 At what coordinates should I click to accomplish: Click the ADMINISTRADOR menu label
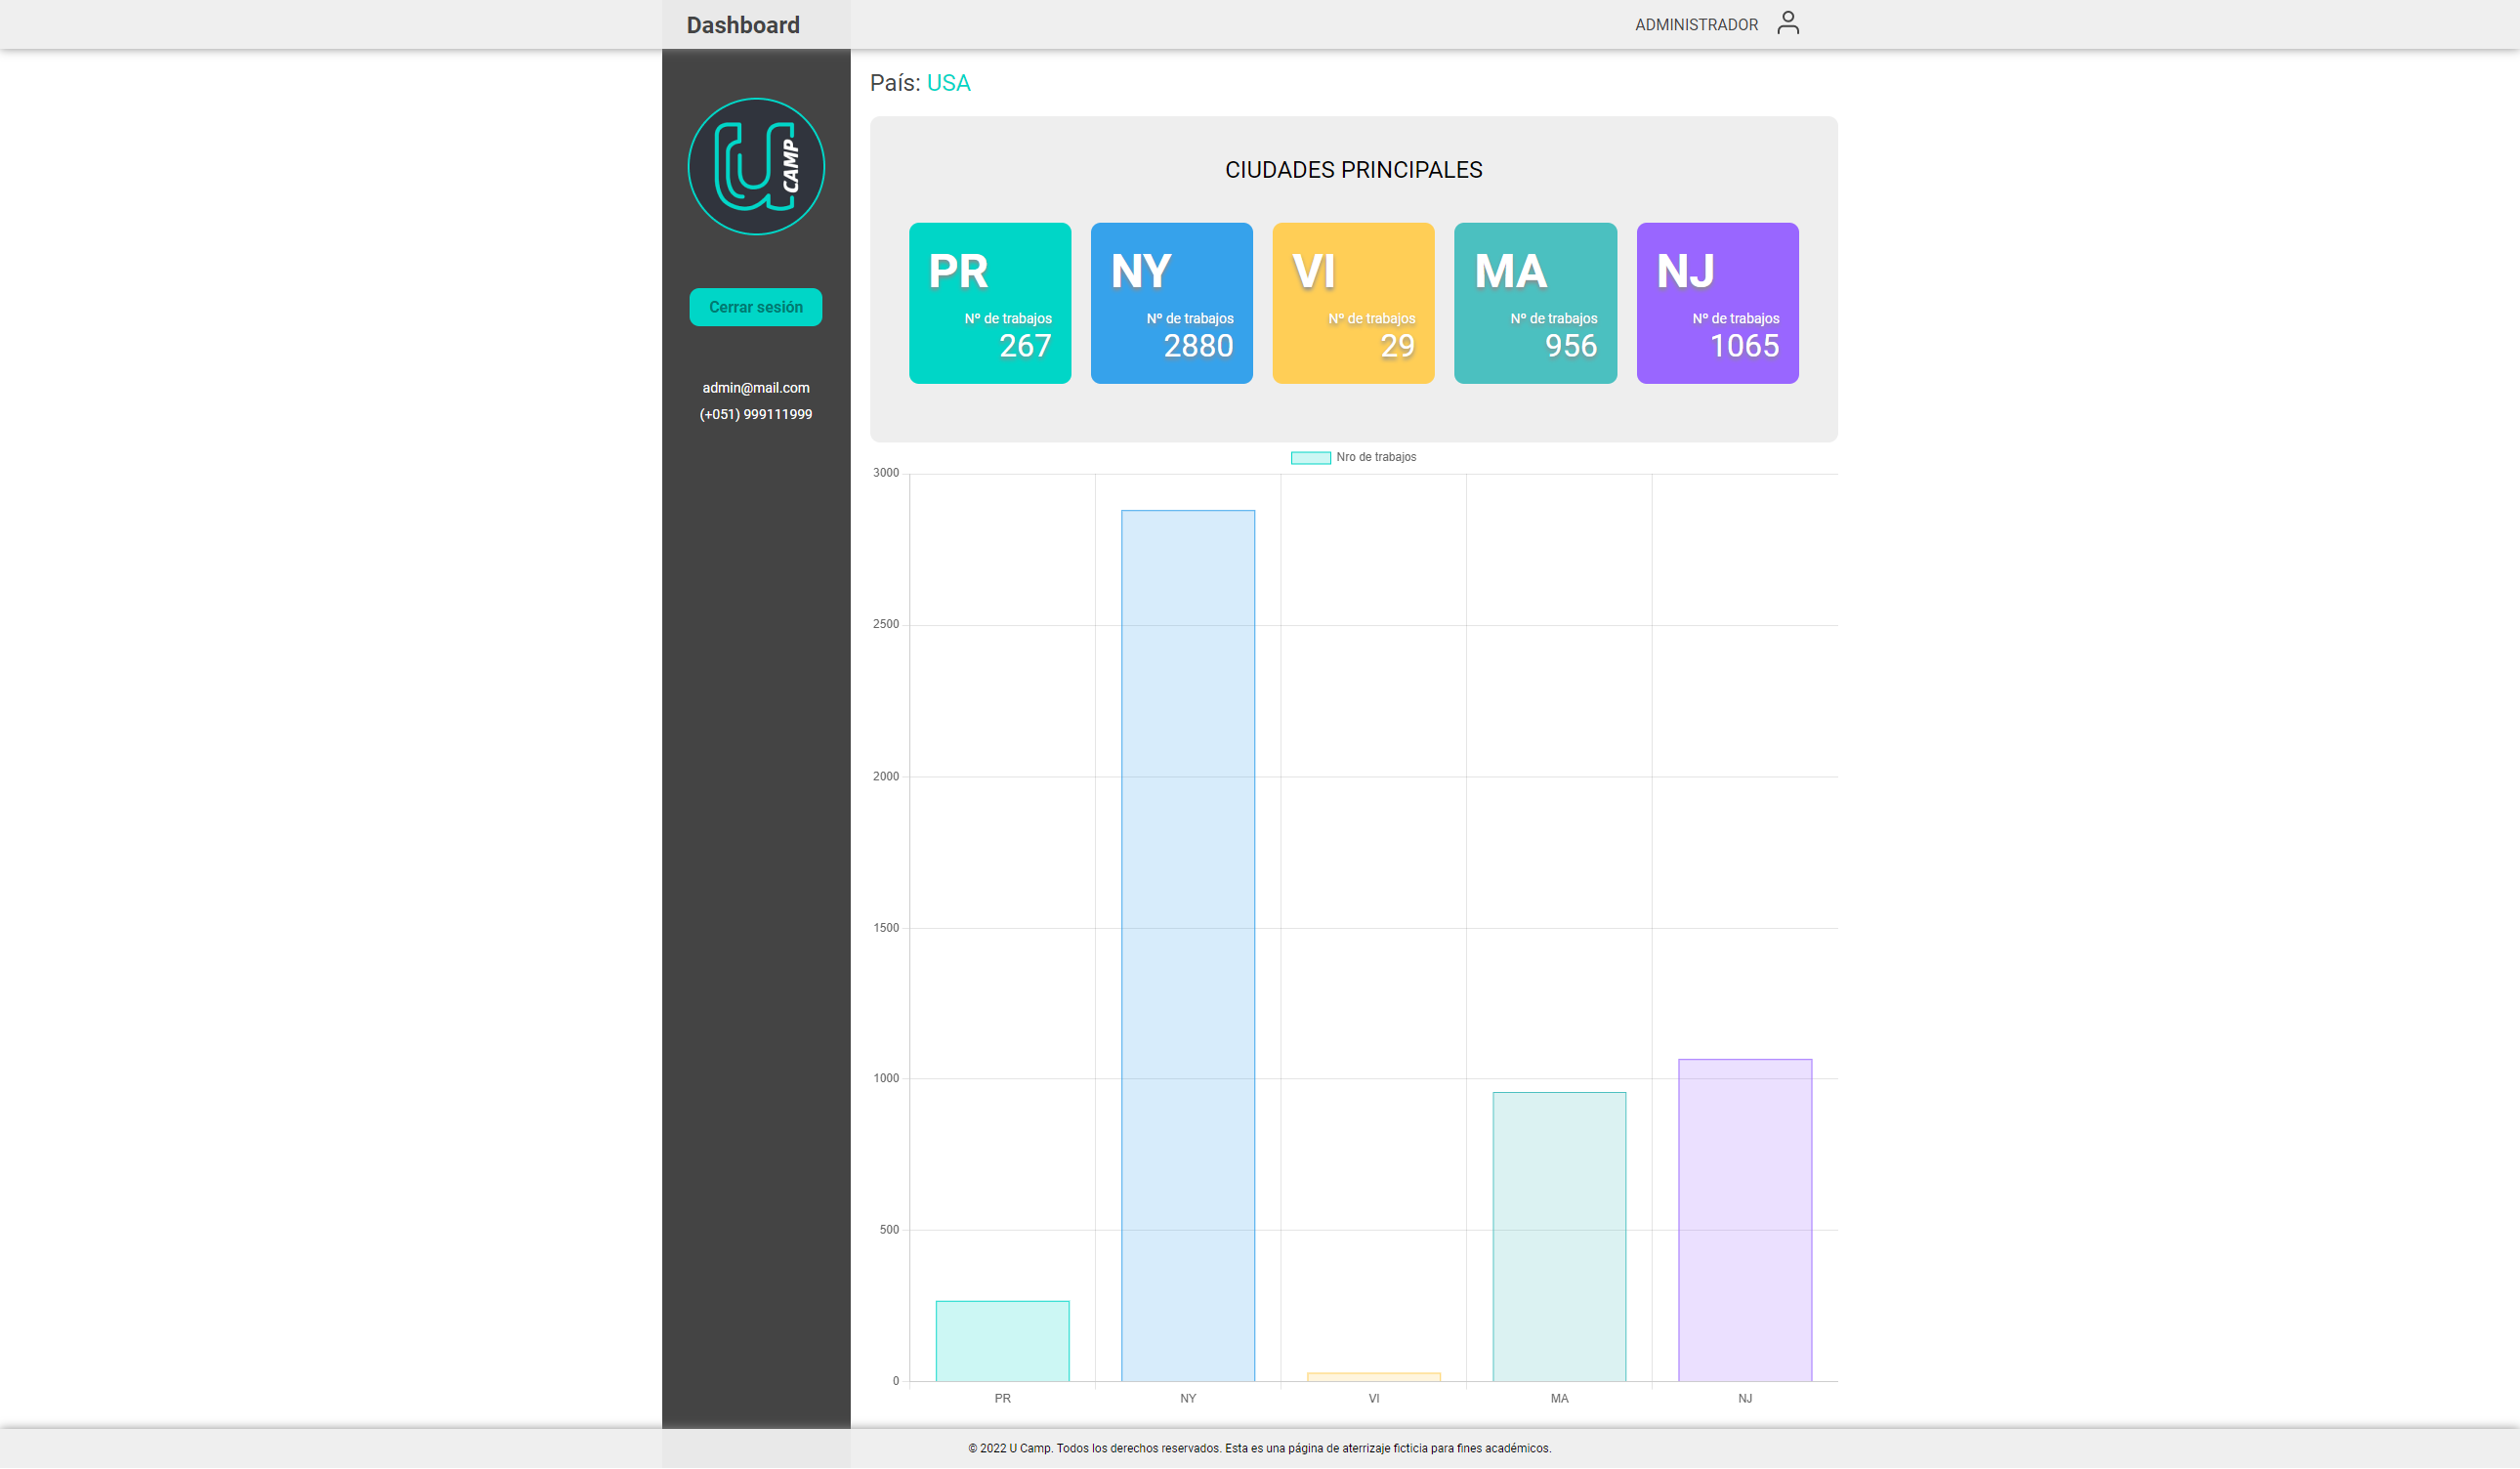tap(1697, 24)
